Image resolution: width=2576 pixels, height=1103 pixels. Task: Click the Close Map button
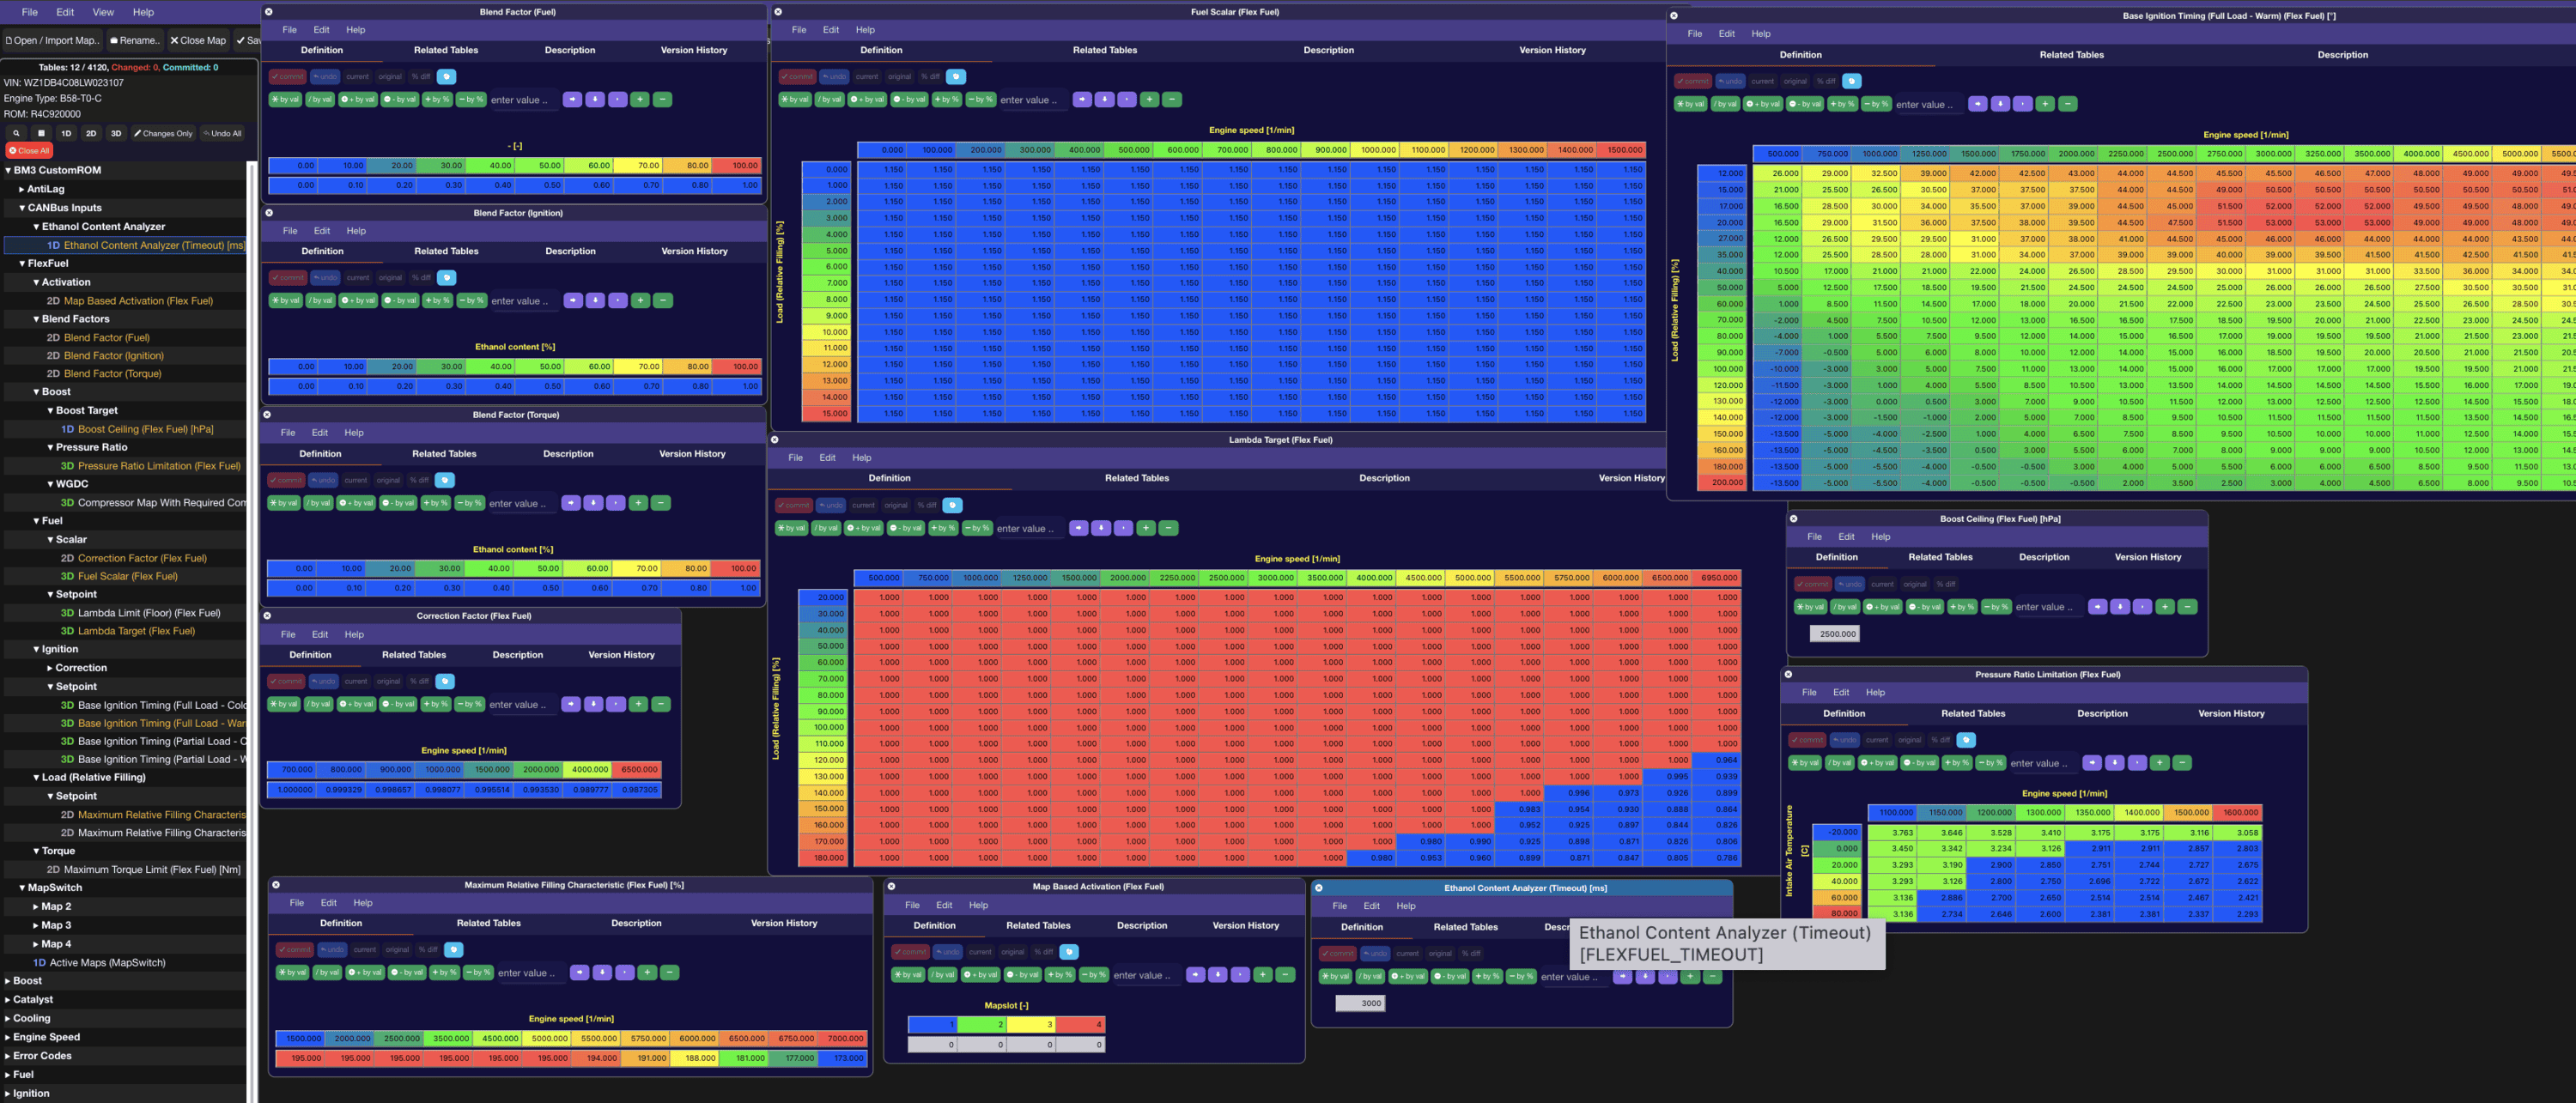click(x=198, y=41)
